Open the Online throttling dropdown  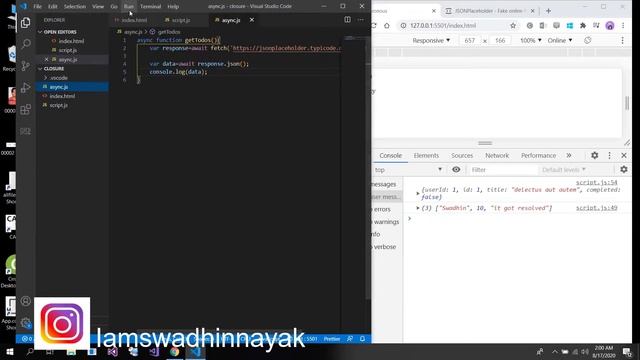coord(560,40)
